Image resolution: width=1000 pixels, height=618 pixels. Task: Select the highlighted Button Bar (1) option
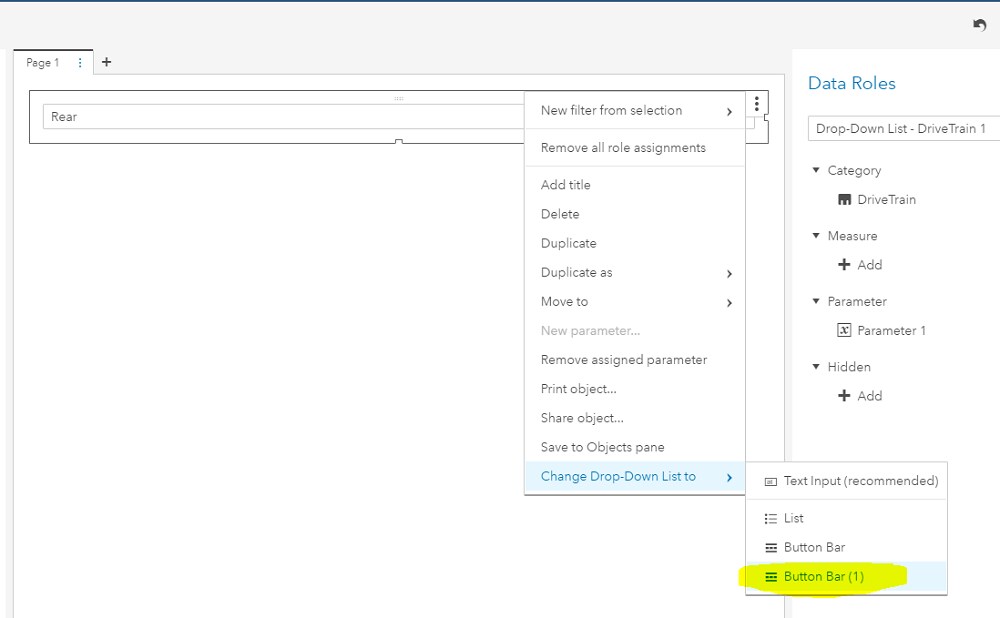coord(823,577)
